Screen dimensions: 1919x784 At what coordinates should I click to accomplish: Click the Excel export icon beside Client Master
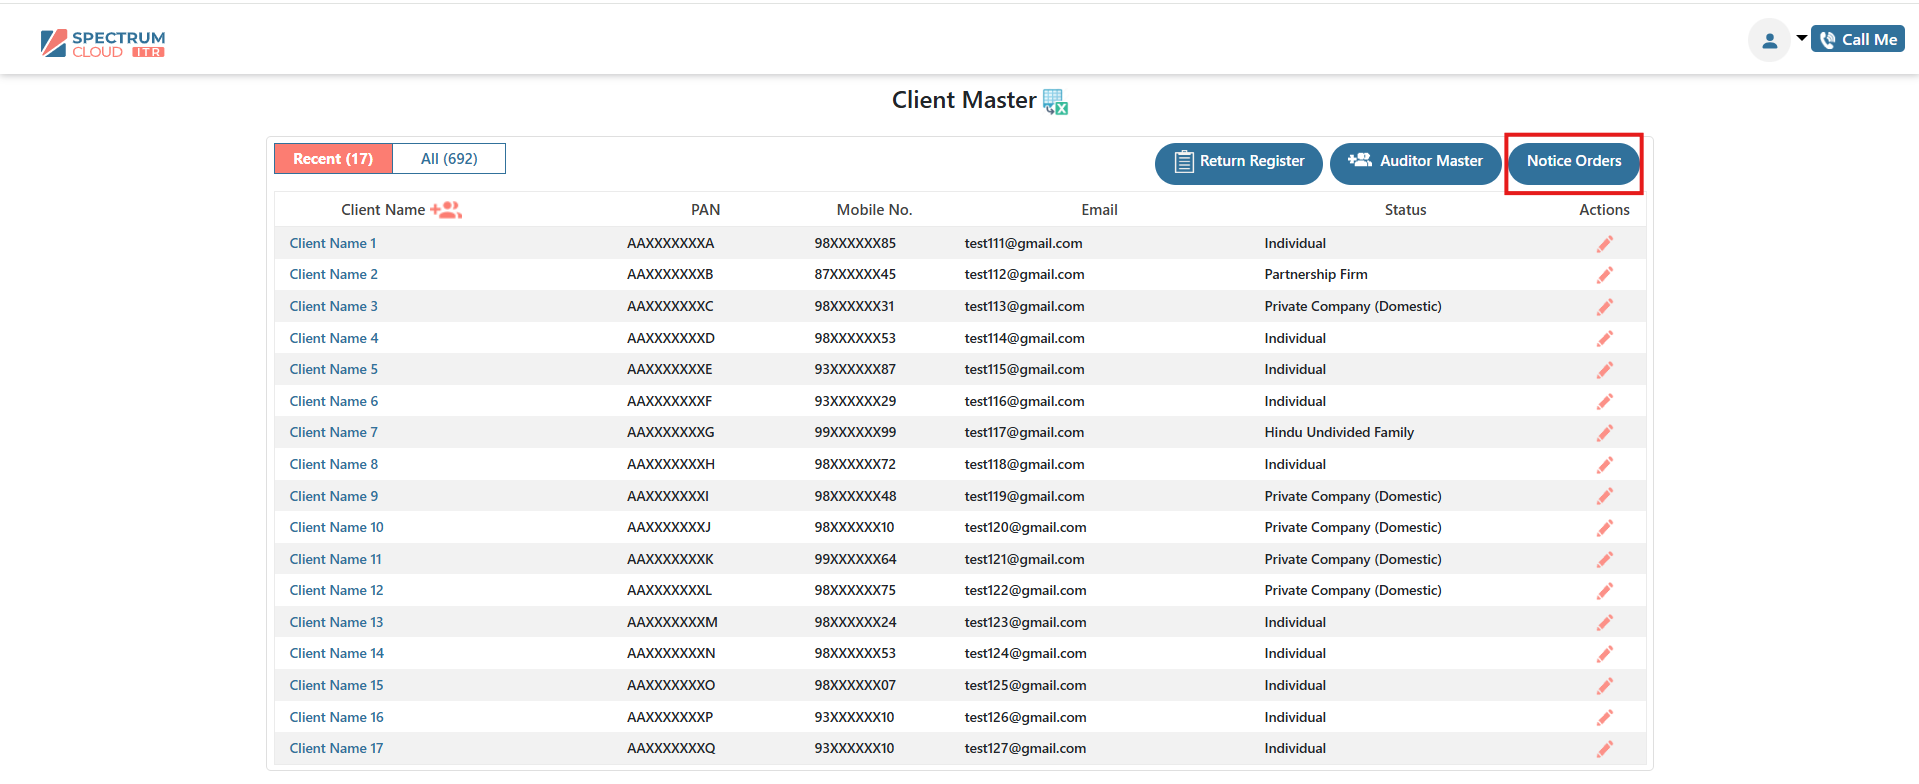pyautogui.click(x=1055, y=101)
